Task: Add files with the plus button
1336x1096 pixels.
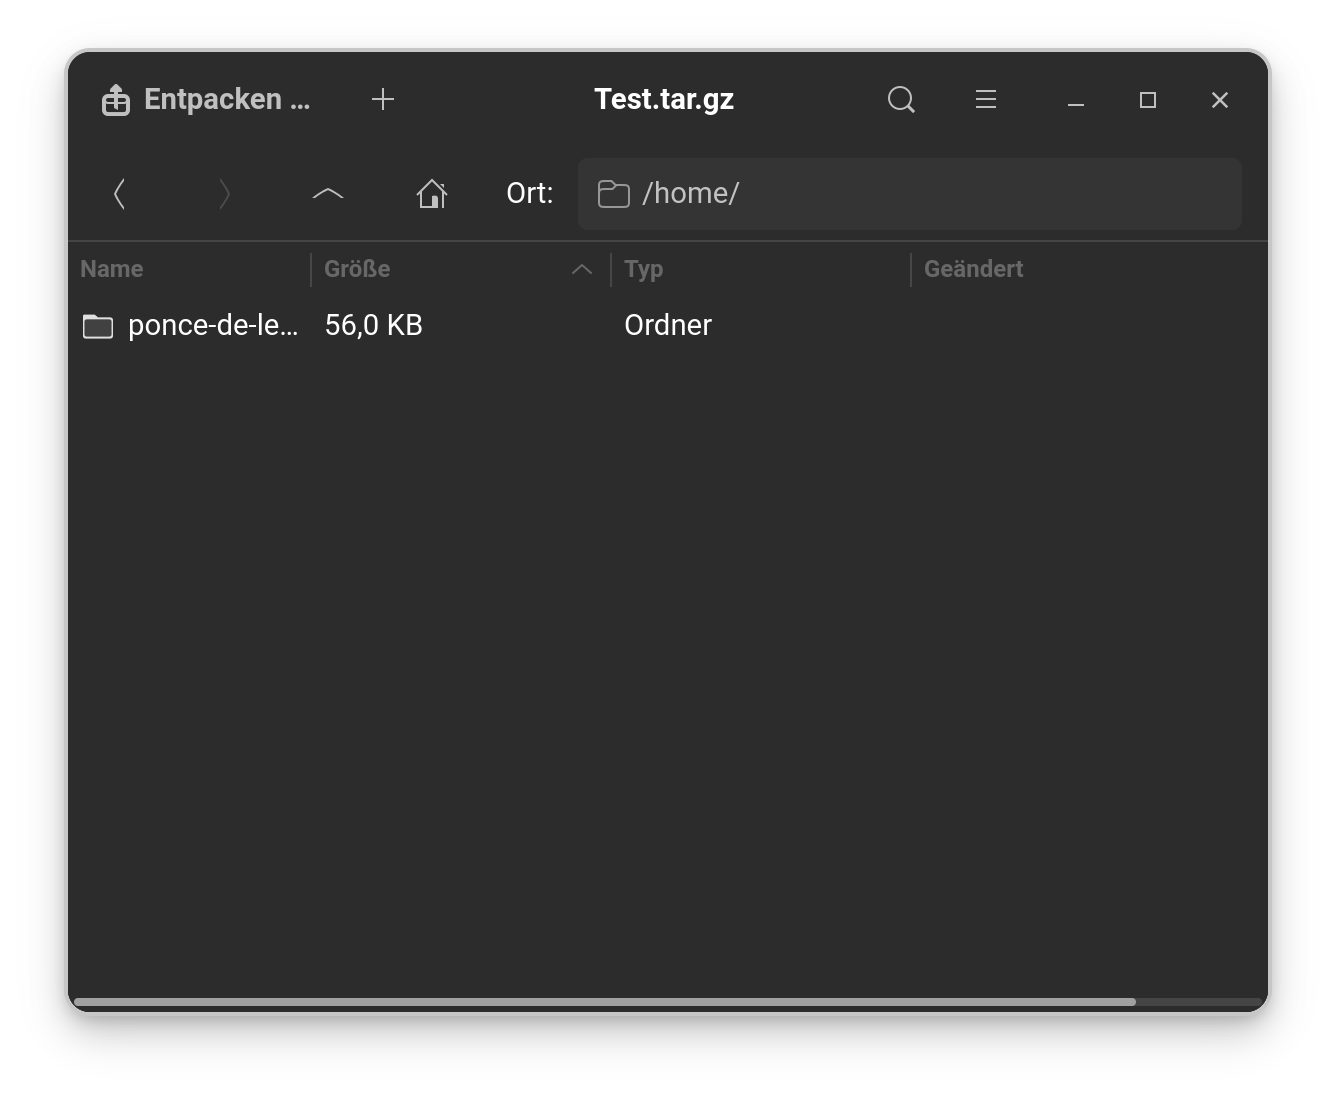Action: [383, 100]
